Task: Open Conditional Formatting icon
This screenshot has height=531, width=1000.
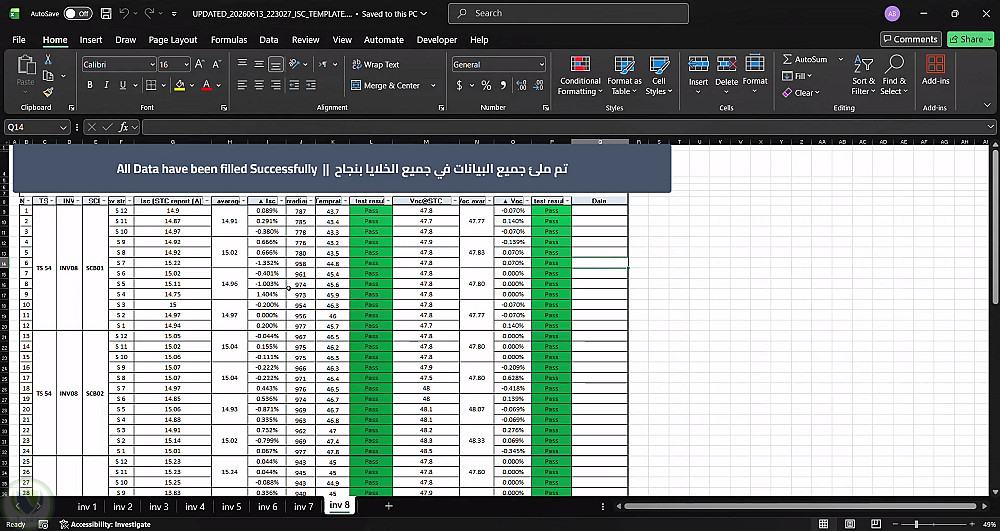Action: 580,64
